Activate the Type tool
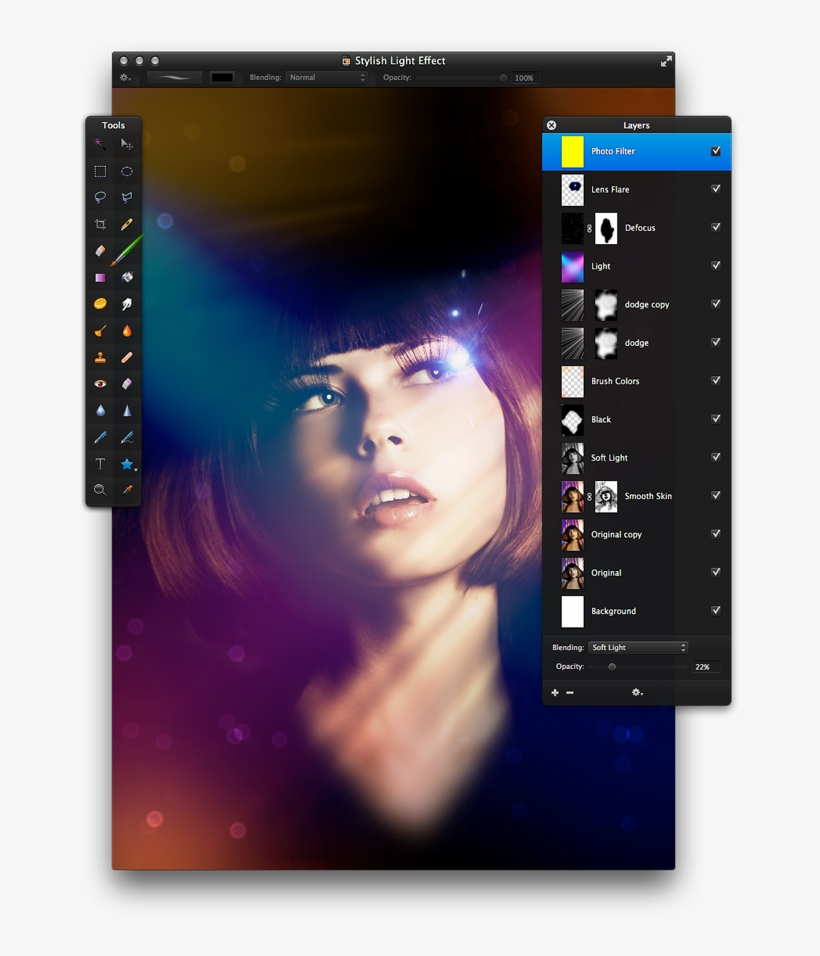The image size is (820, 956). (100, 463)
